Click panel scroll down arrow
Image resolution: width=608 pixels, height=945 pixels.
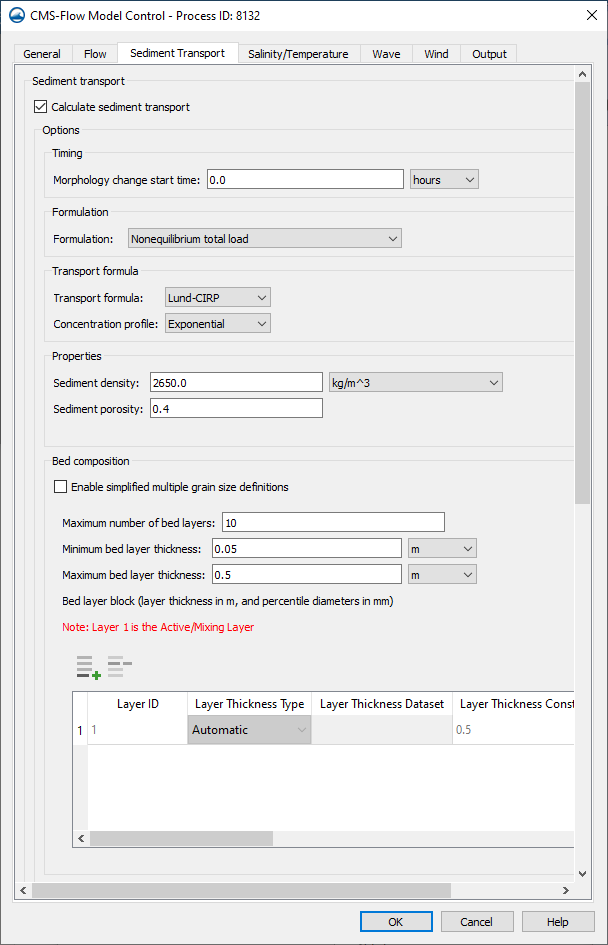[582, 873]
